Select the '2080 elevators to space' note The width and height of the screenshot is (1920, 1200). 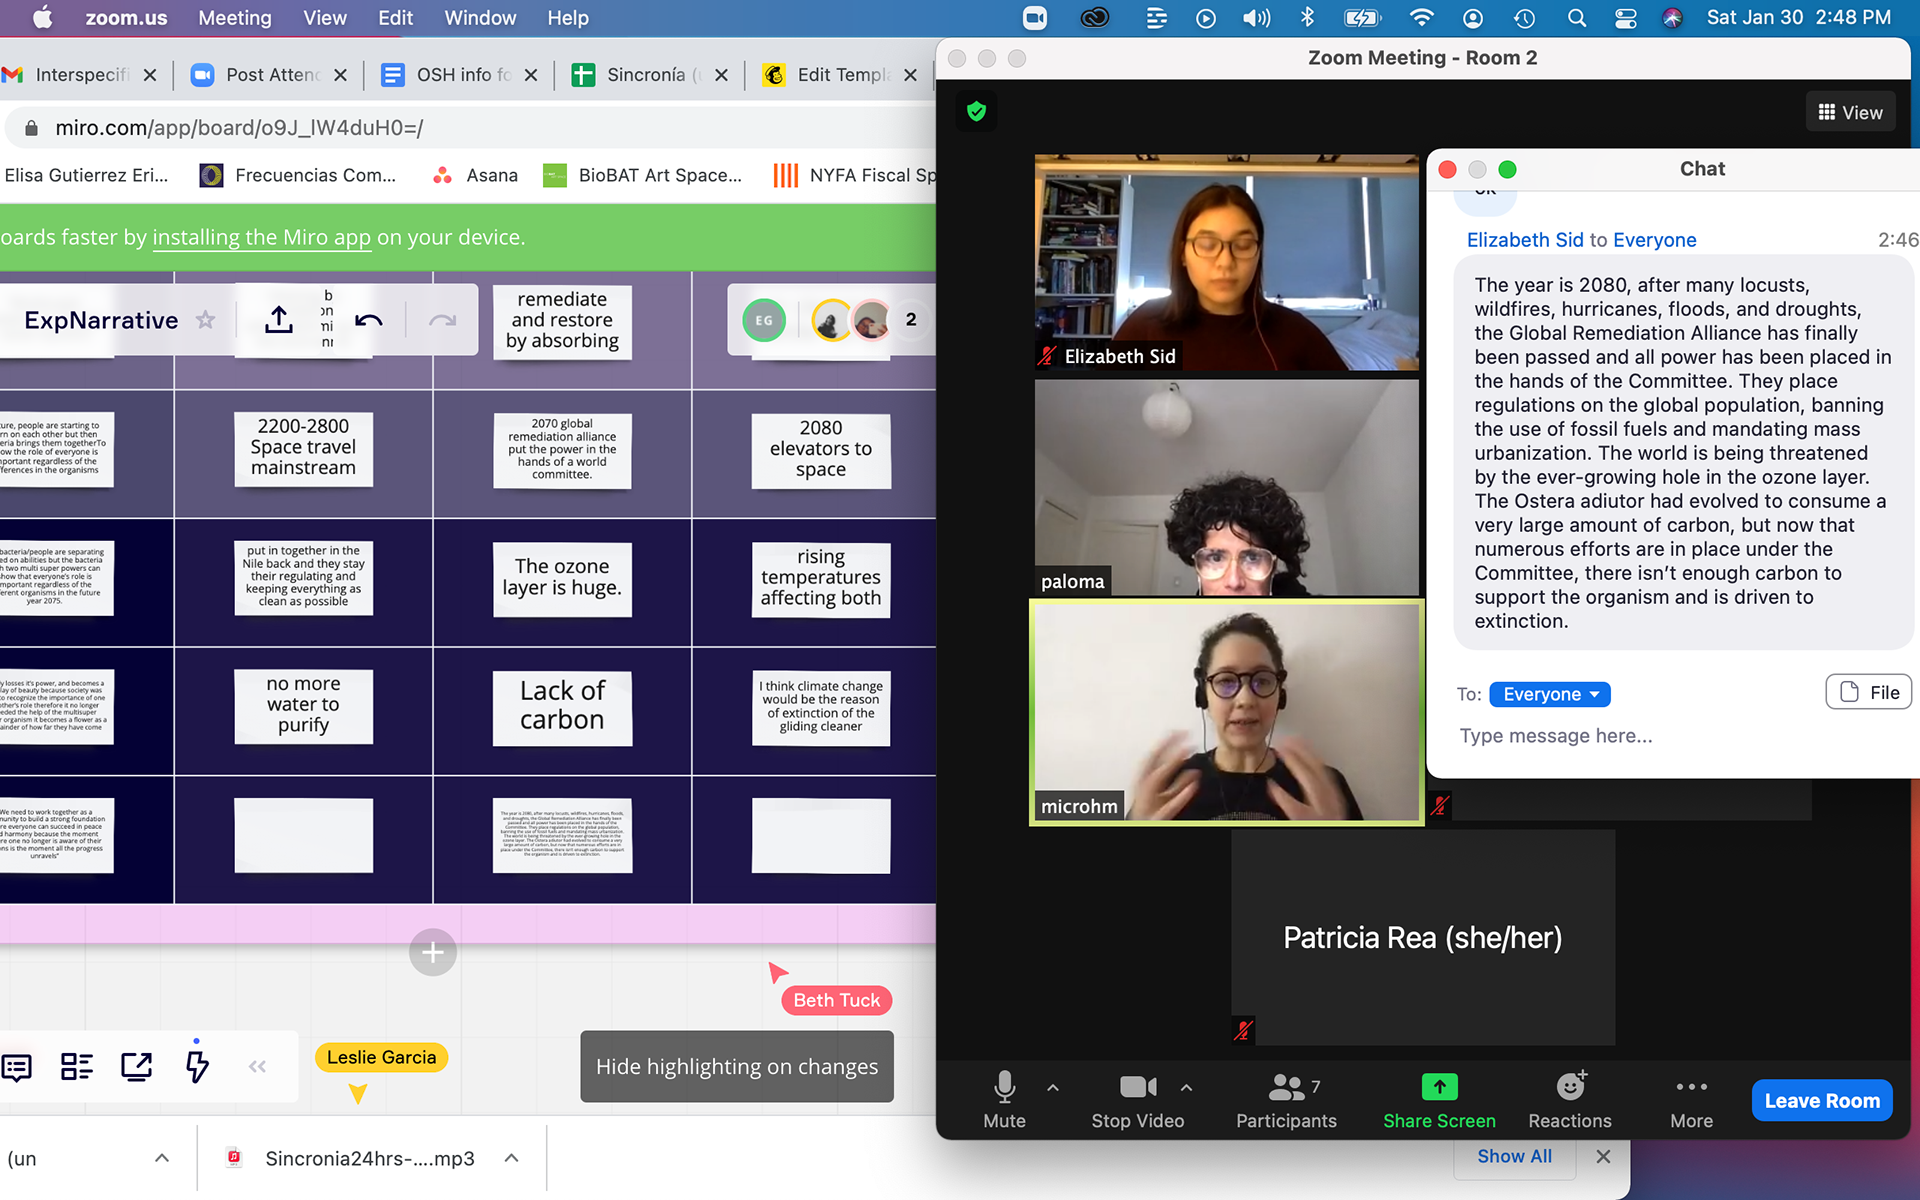821,449
